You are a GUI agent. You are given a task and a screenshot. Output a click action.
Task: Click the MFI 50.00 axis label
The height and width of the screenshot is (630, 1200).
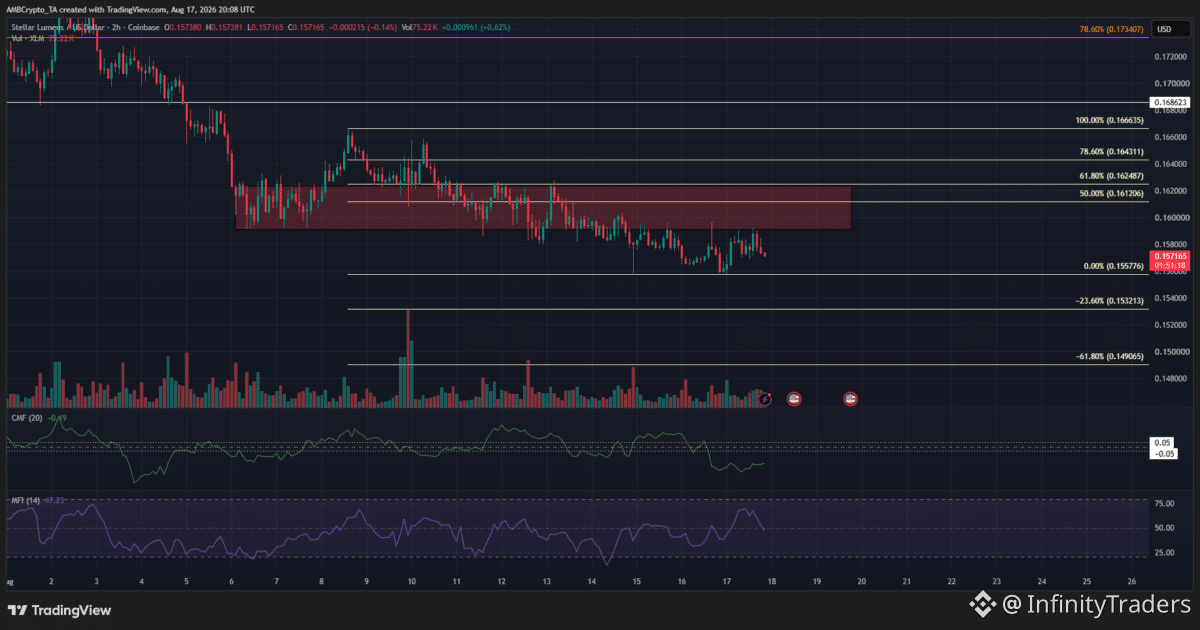pos(1164,528)
